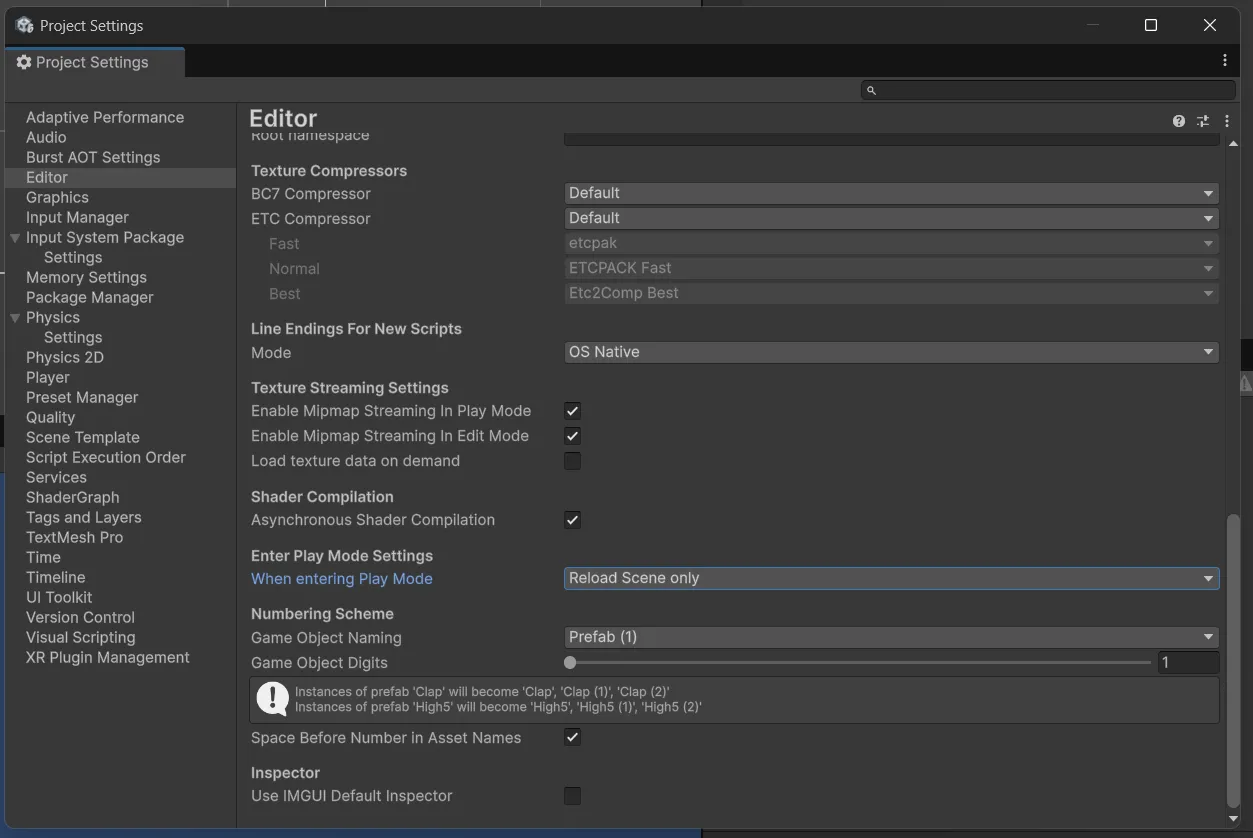Select Graphics in the settings sidebar
1253x838 pixels.
(x=57, y=198)
